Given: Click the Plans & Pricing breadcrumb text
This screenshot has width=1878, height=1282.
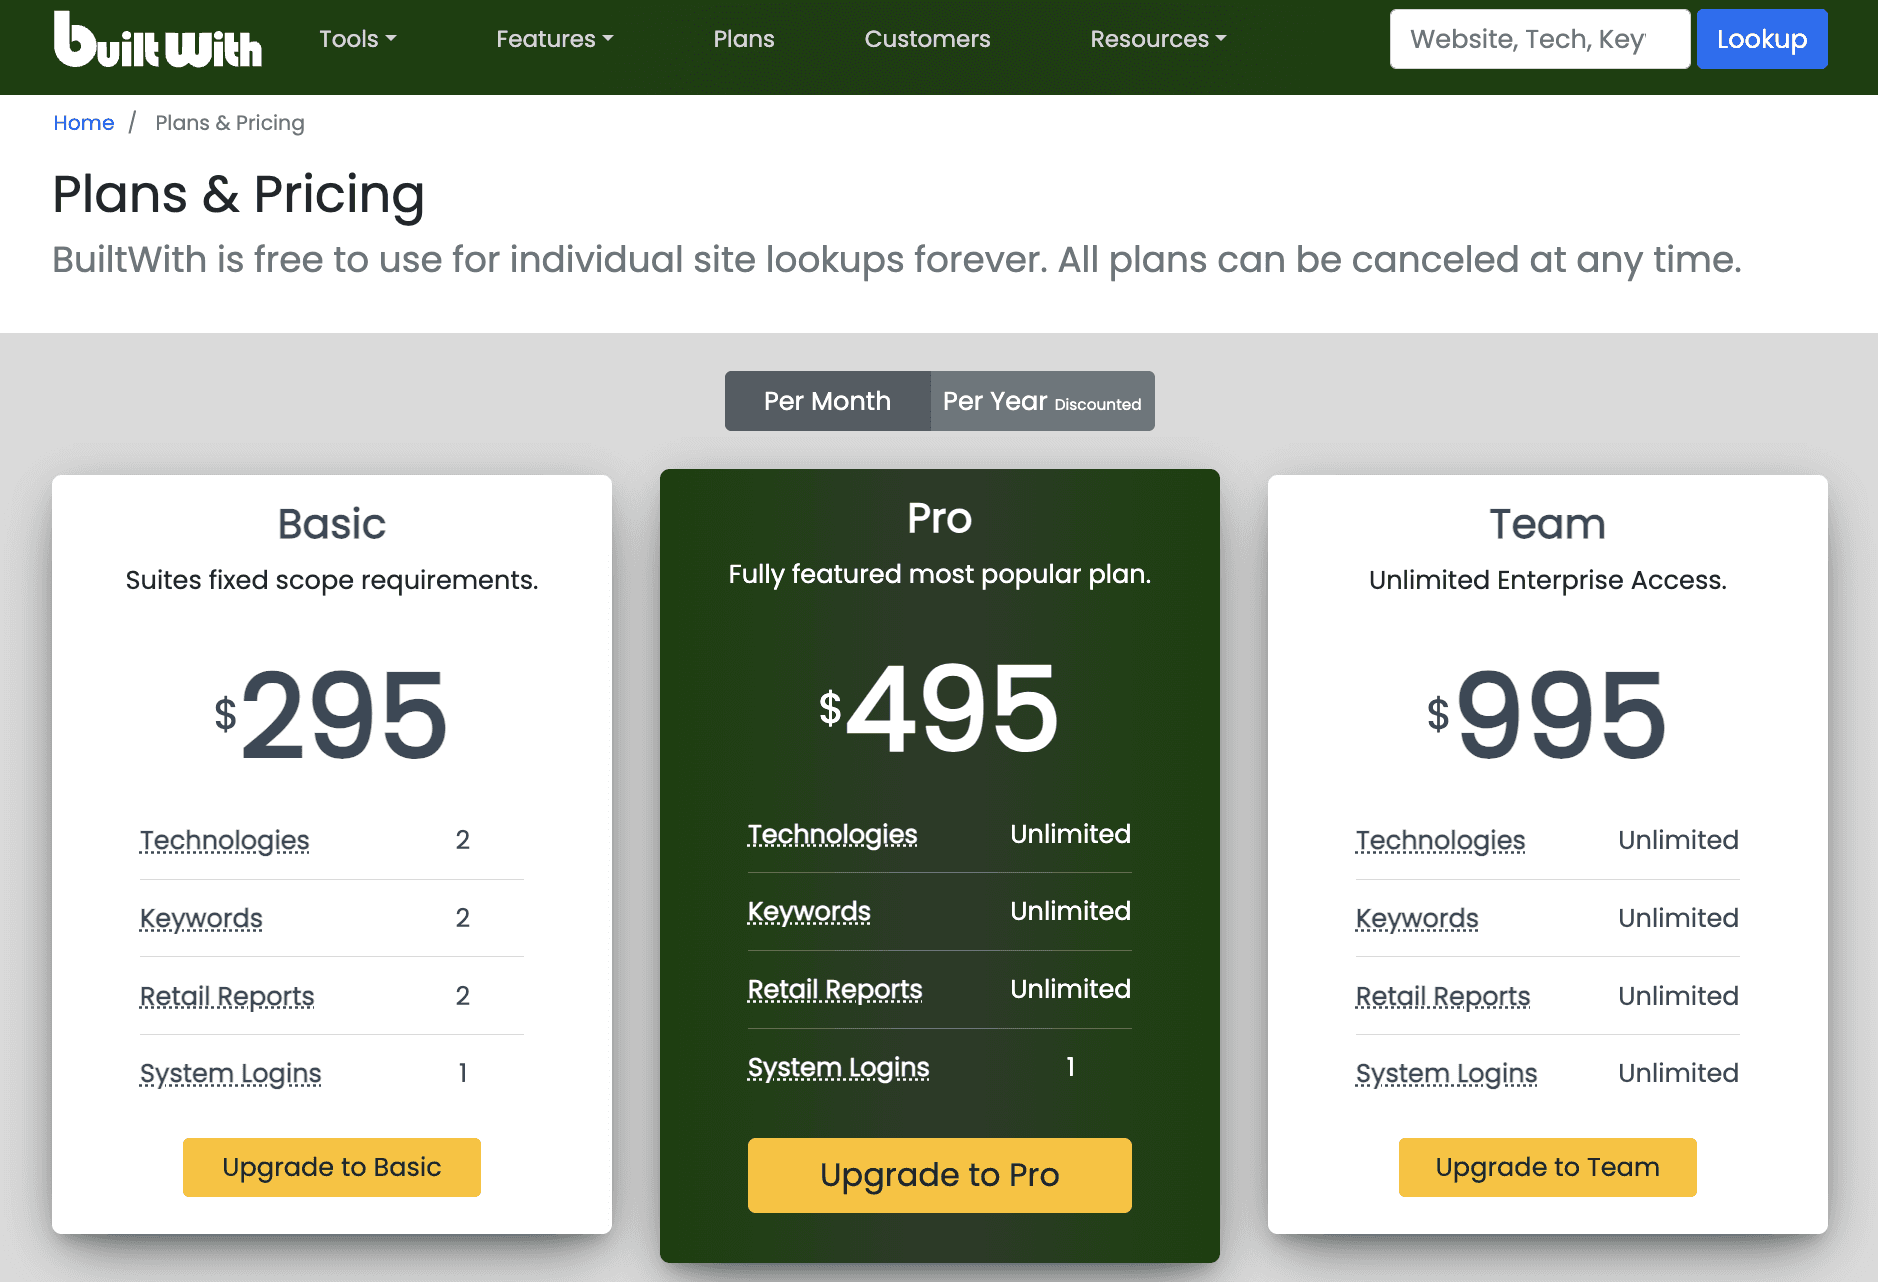Looking at the screenshot, I should click(230, 123).
